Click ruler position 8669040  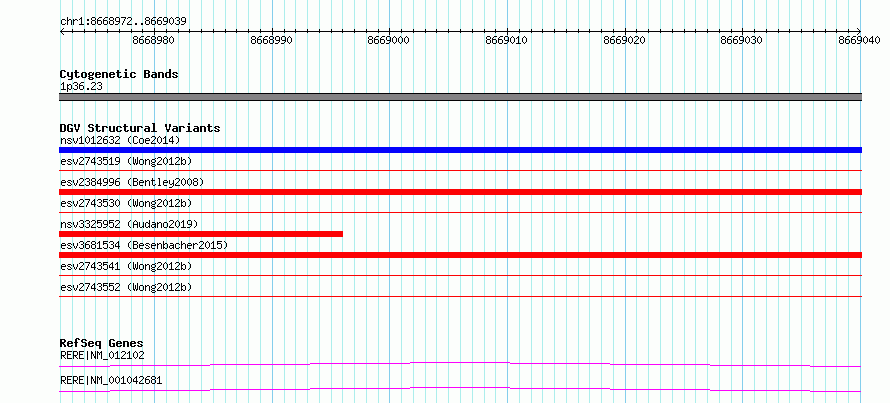coord(859,40)
